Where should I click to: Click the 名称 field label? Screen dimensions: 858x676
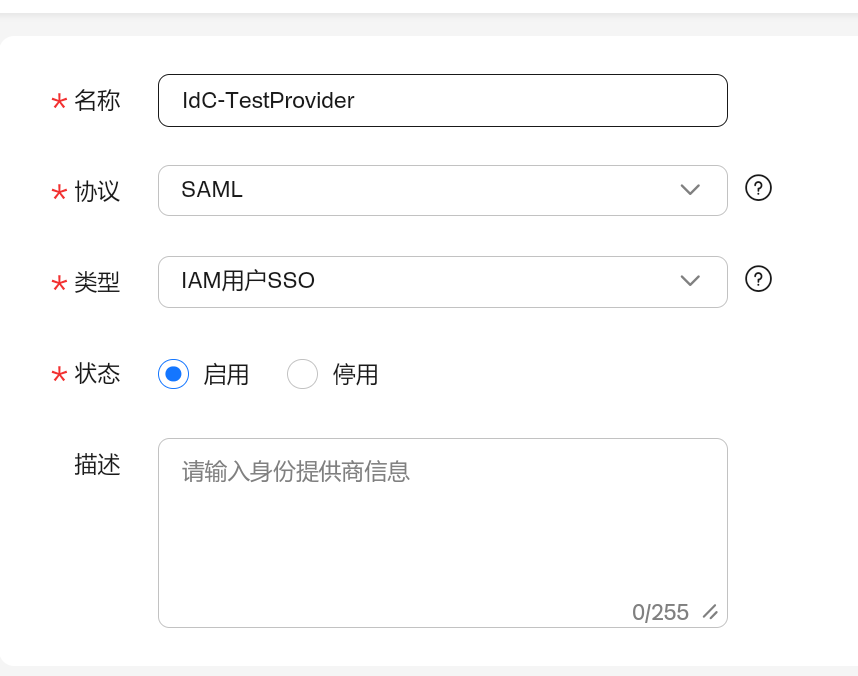click(x=97, y=100)
